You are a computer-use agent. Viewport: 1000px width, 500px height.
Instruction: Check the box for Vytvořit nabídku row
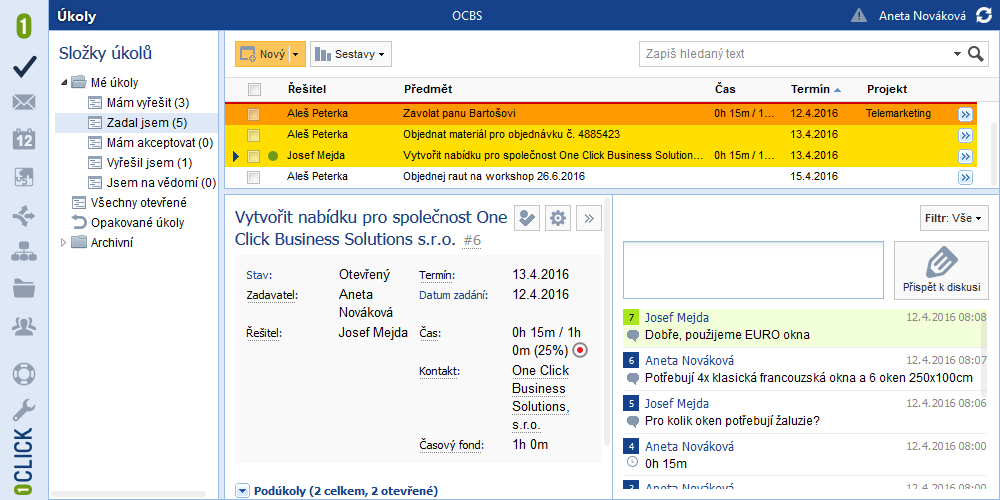[x=254, y=156]
